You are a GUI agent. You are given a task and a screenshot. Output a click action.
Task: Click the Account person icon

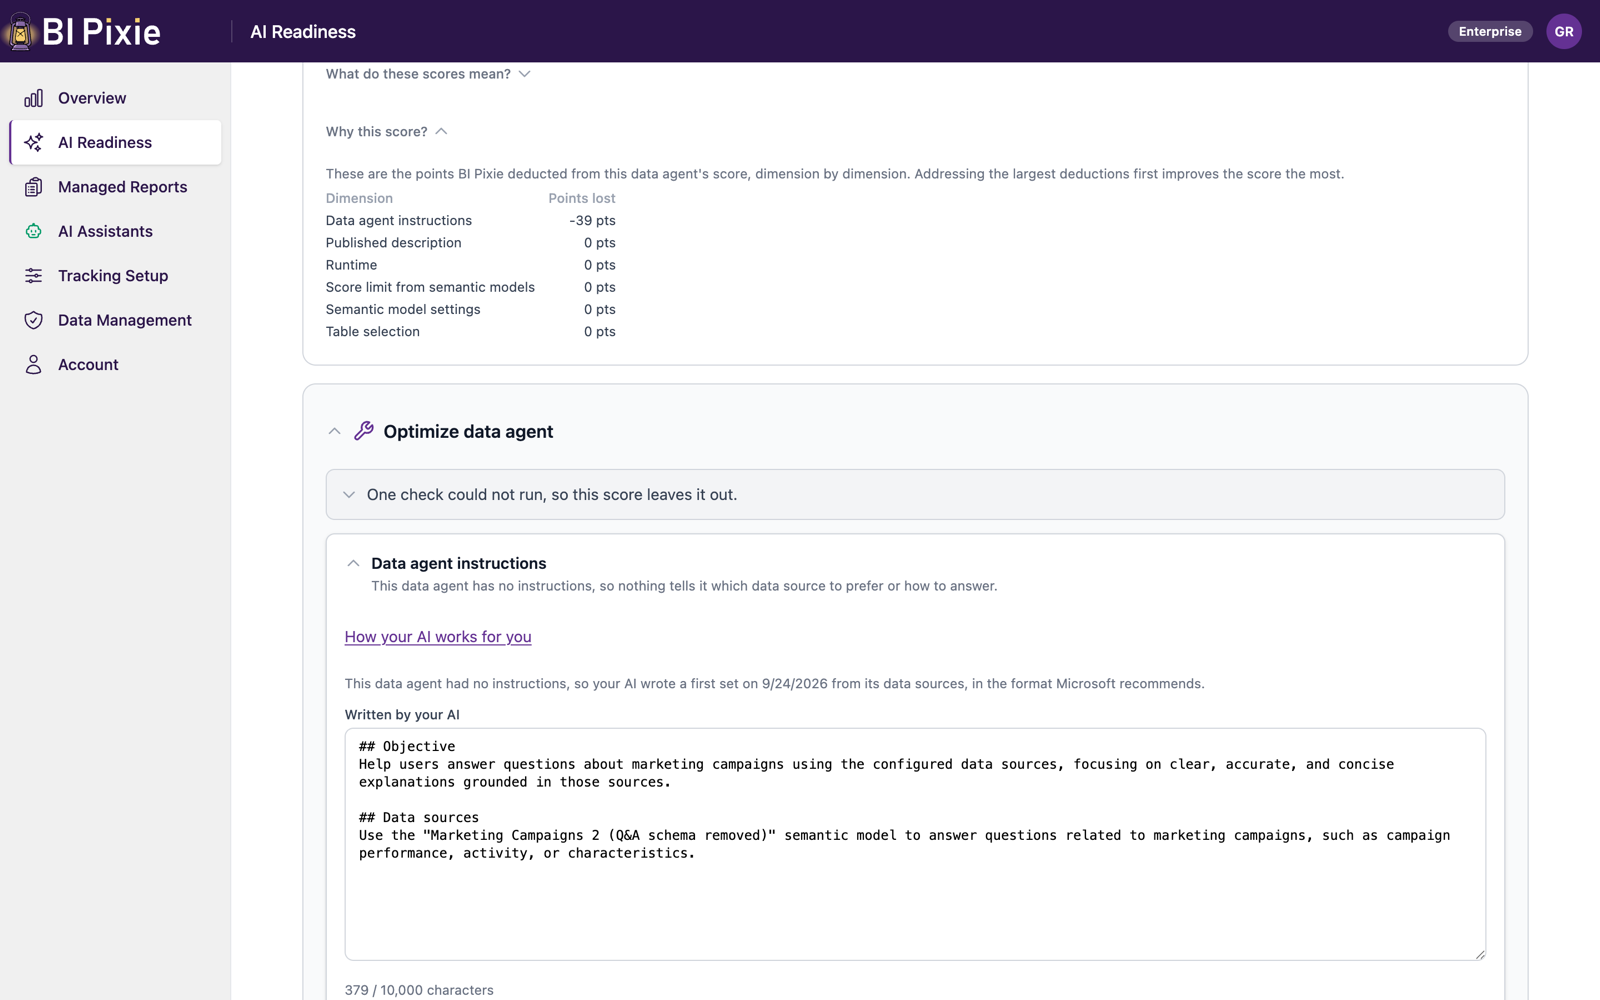34,365
